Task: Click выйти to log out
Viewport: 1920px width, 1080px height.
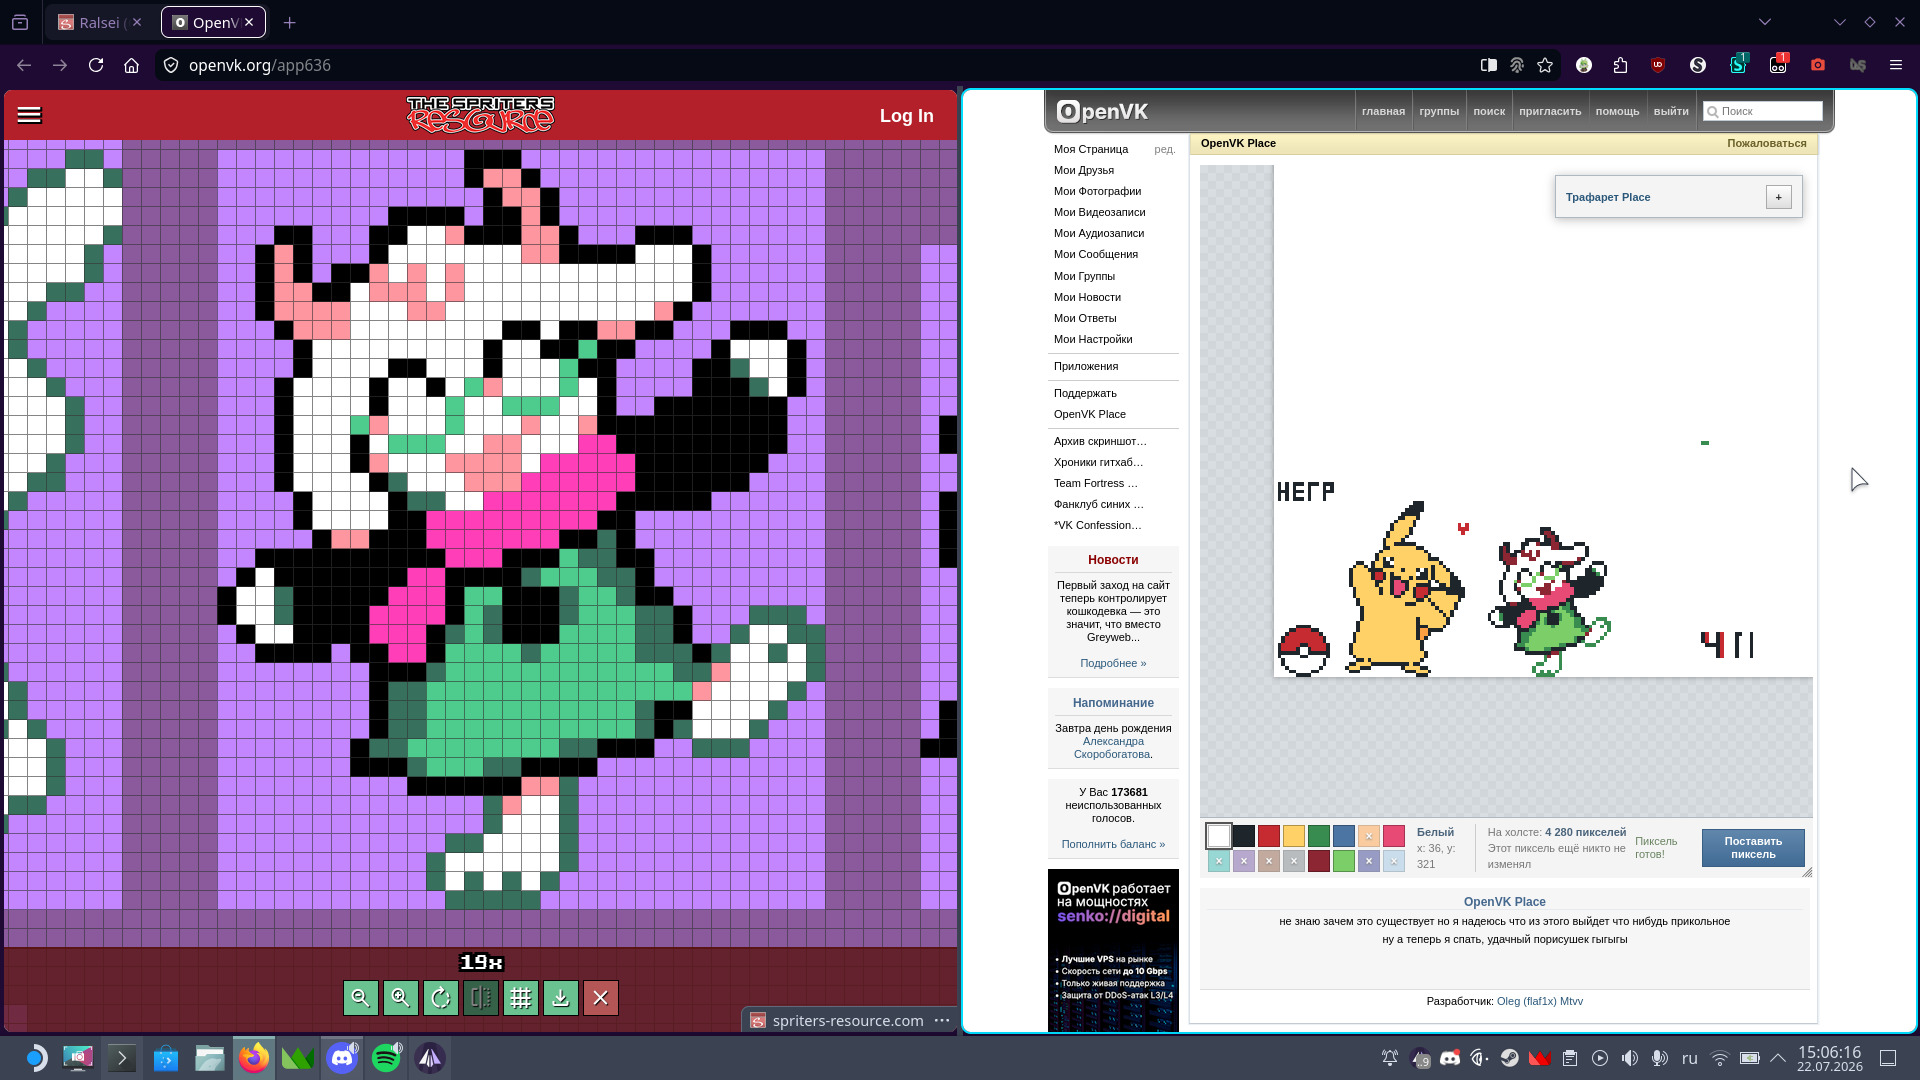Action: [1671, 111]
